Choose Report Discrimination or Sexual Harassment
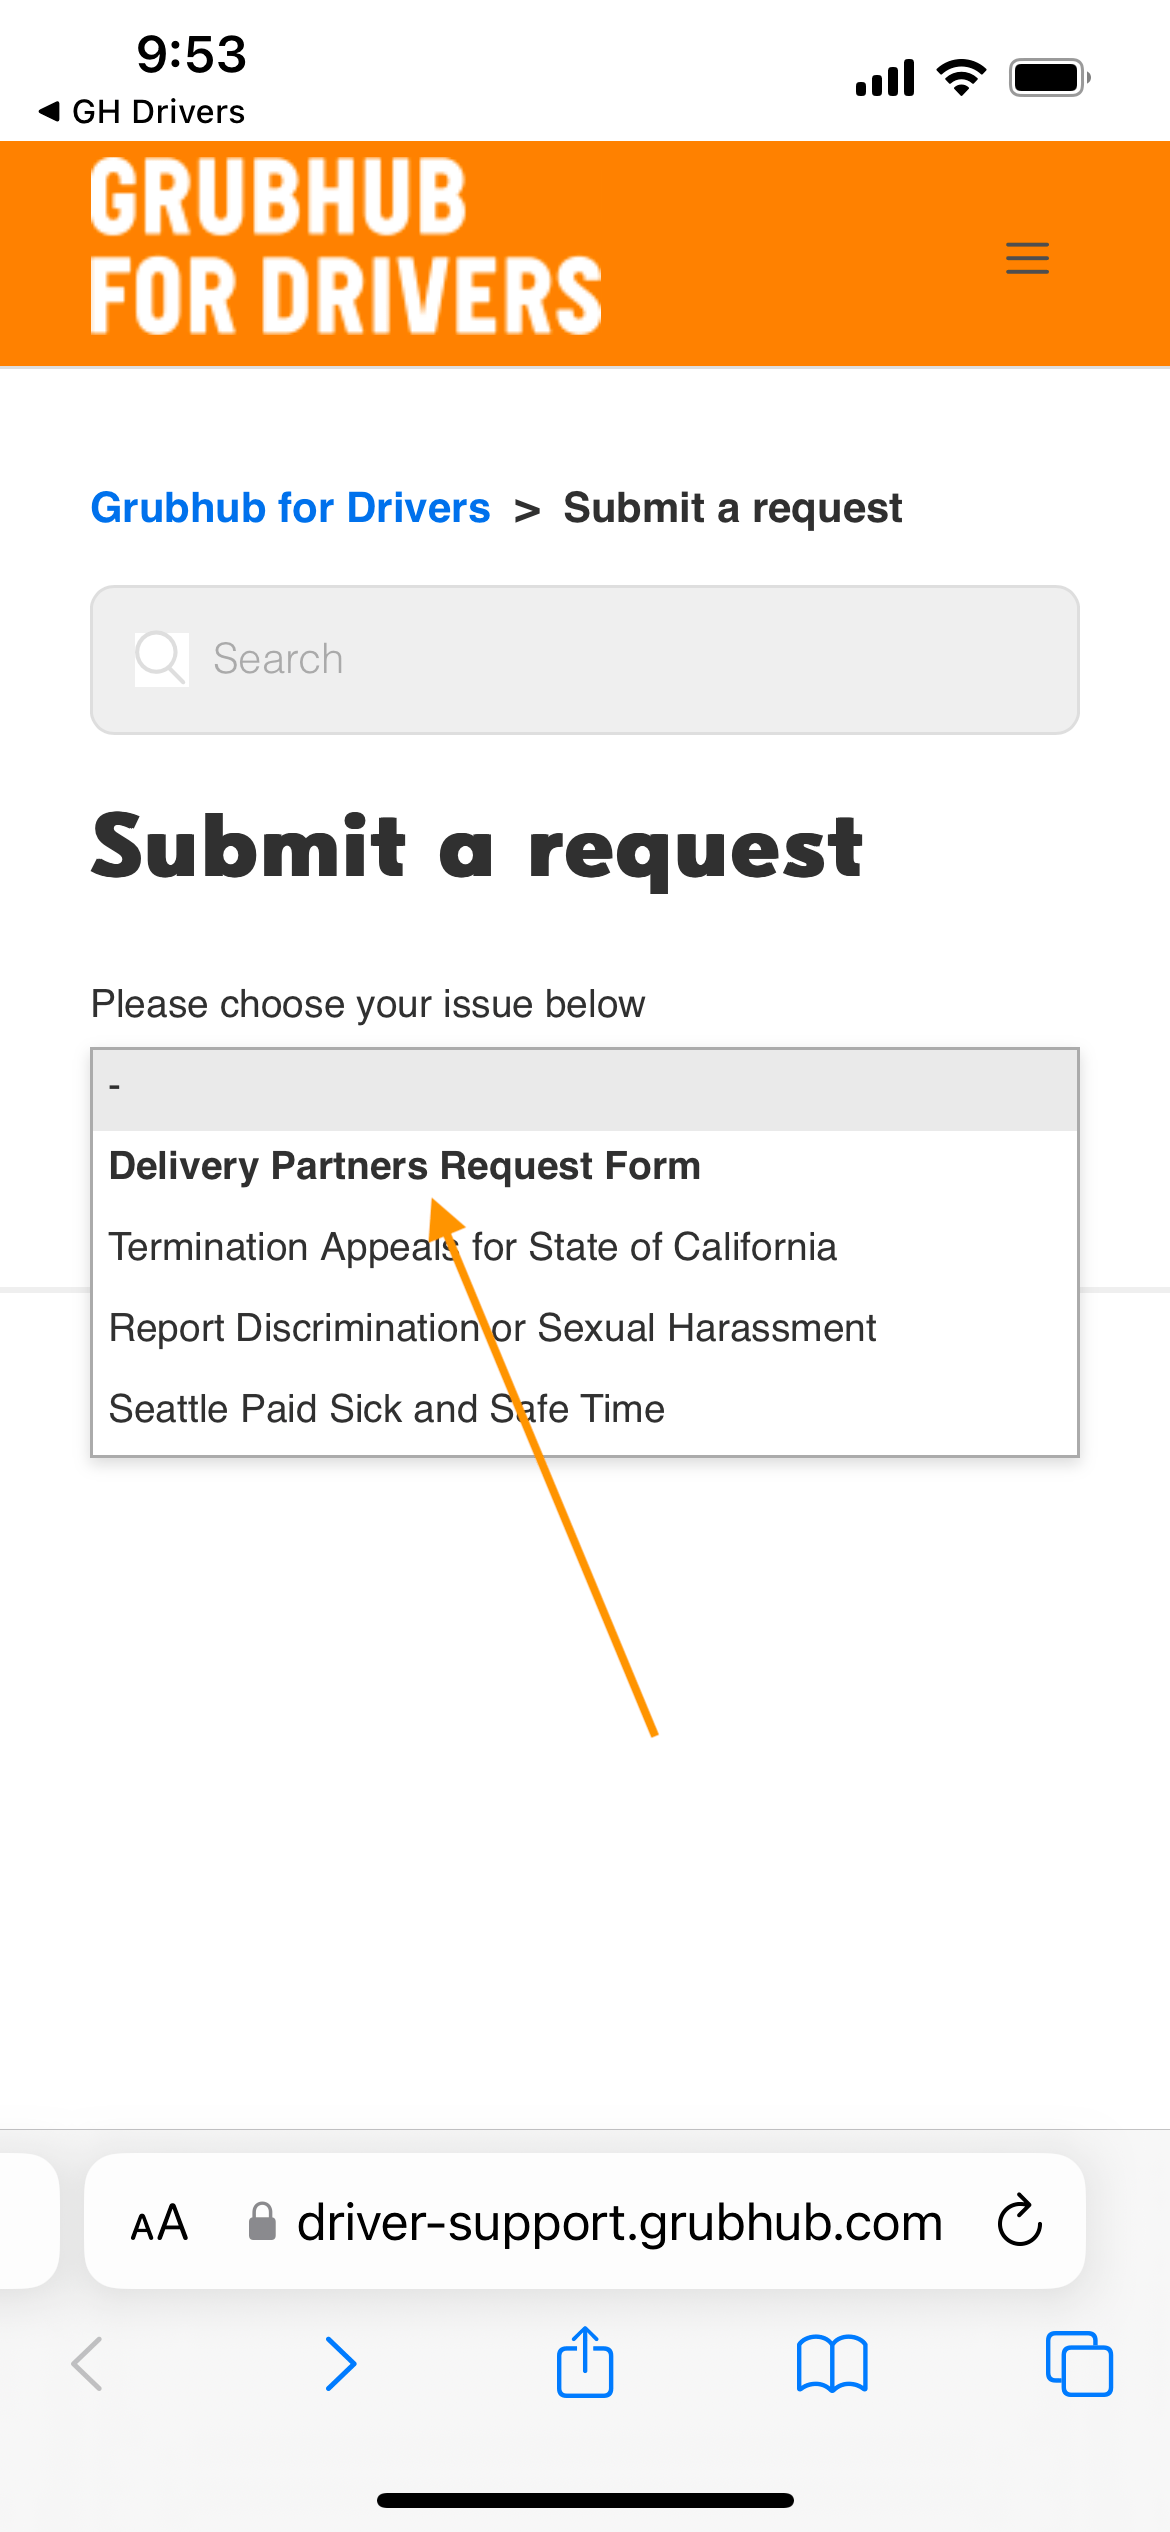 (584, 1328)
